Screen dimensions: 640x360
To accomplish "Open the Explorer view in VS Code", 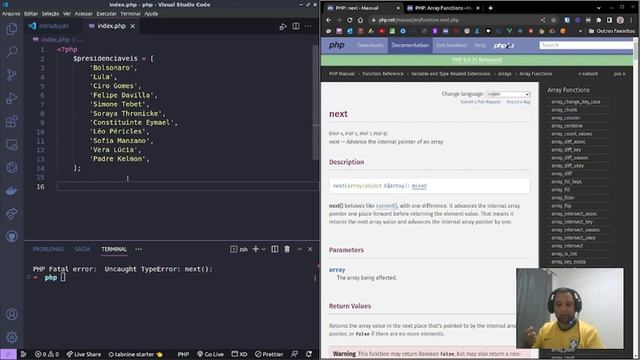I will coord(12,29).
